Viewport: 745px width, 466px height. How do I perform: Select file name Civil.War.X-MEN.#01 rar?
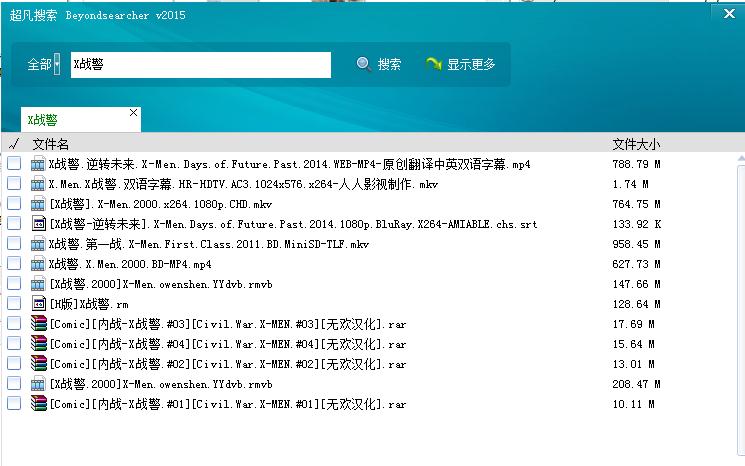pyautogui.click(x=228, y=404)
